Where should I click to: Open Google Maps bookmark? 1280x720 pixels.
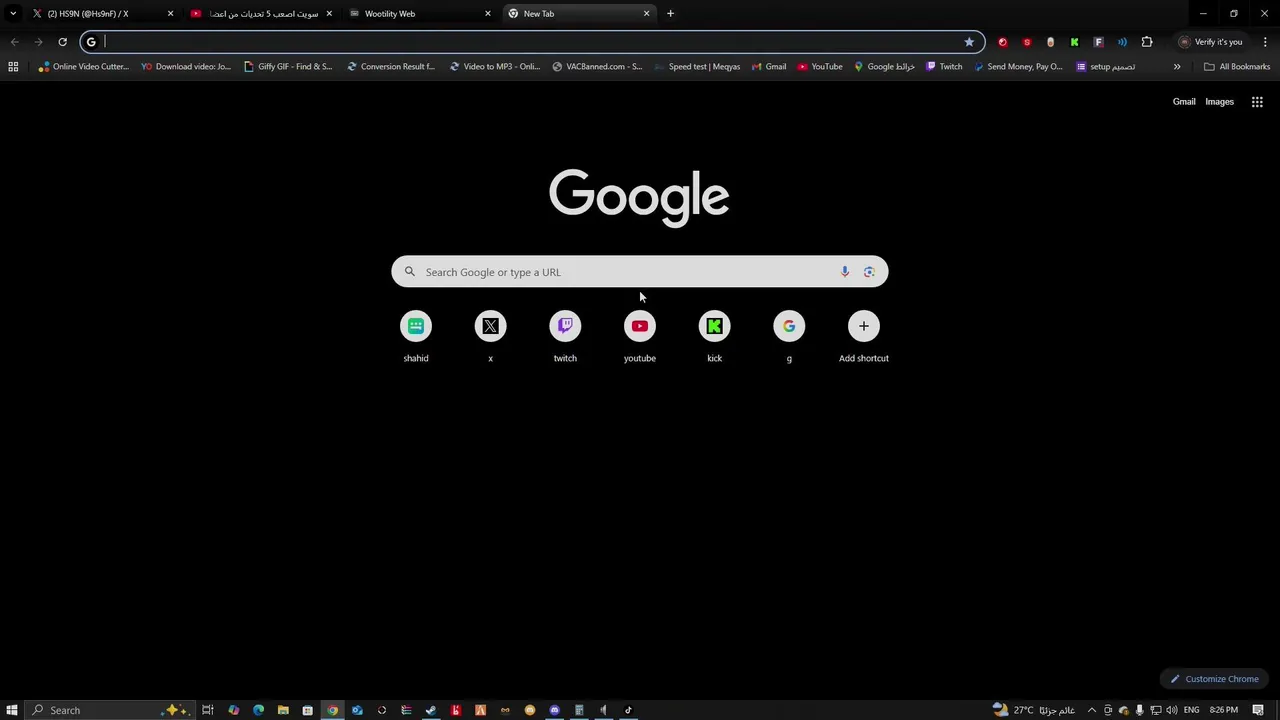pos(884,67)
